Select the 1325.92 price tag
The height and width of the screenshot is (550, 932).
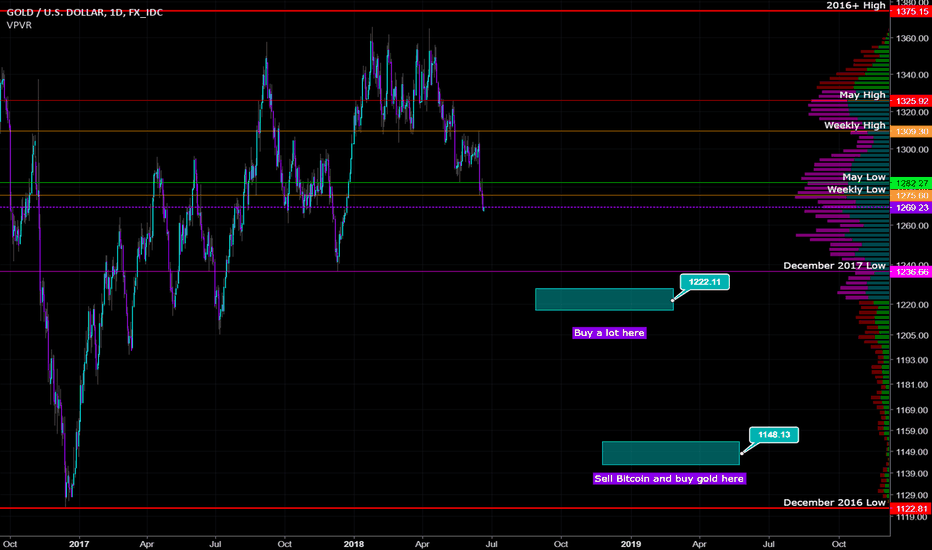tap(911, 101)
